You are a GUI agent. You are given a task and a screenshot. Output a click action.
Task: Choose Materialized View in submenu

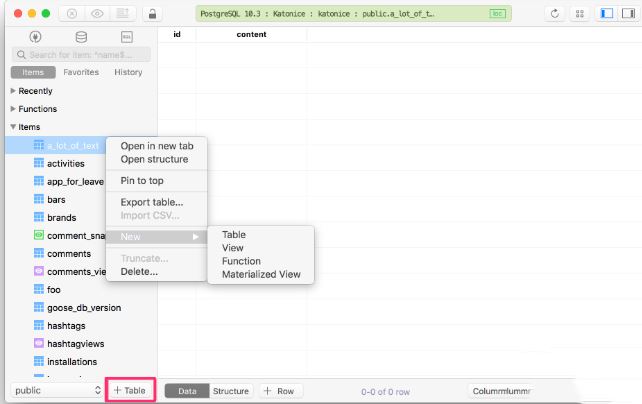coord(261,274)
